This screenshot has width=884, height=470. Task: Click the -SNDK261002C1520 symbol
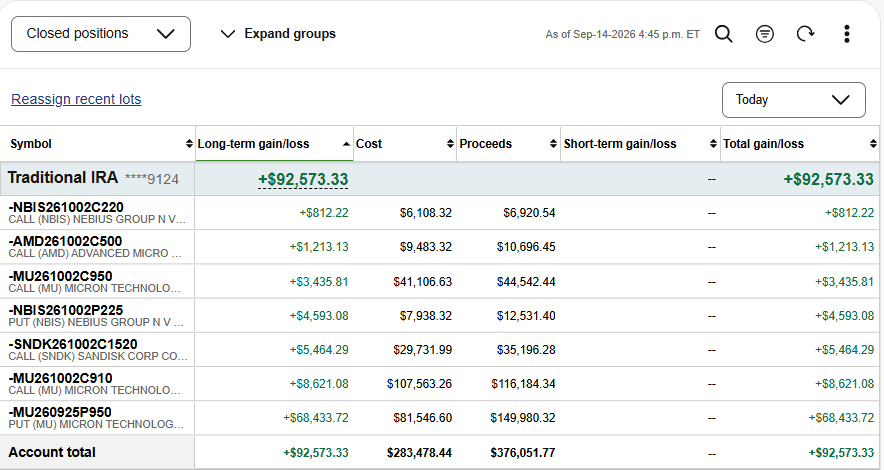73,344
